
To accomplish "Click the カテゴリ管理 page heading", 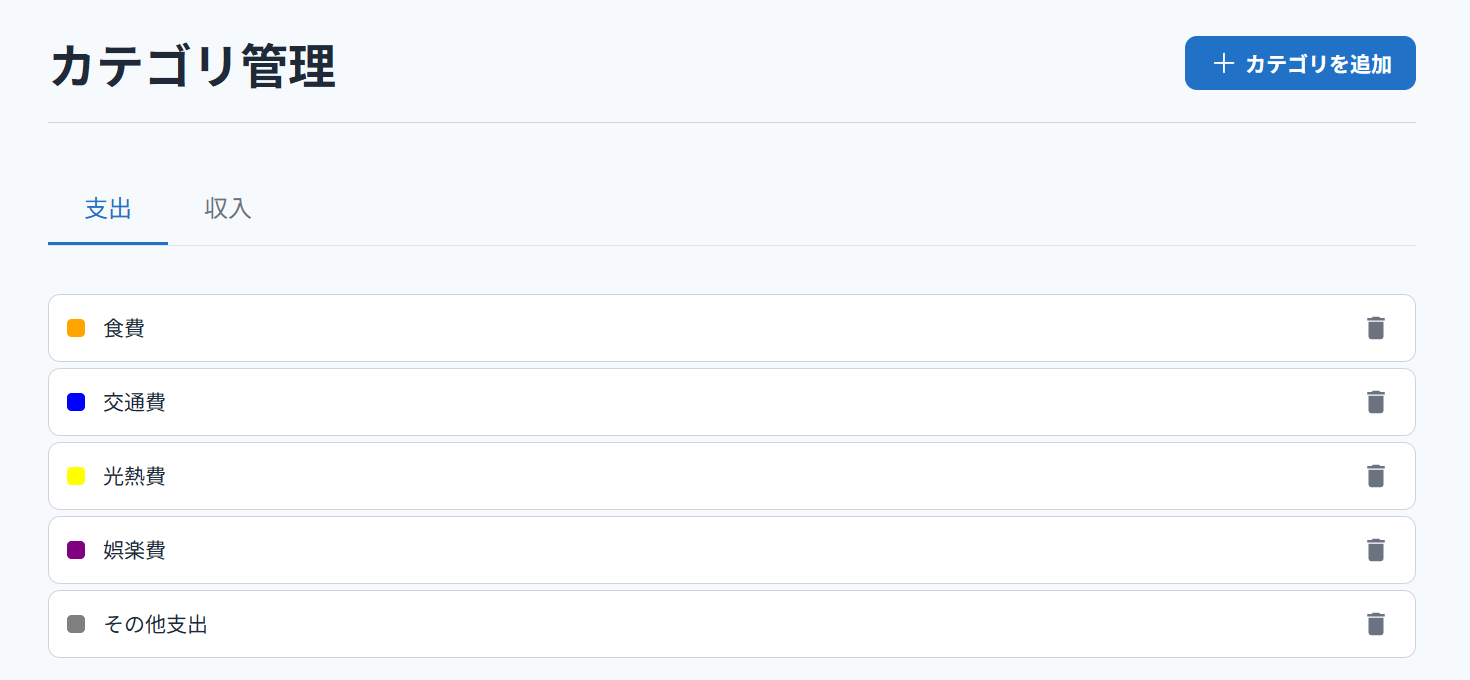I will coord(192,67).
